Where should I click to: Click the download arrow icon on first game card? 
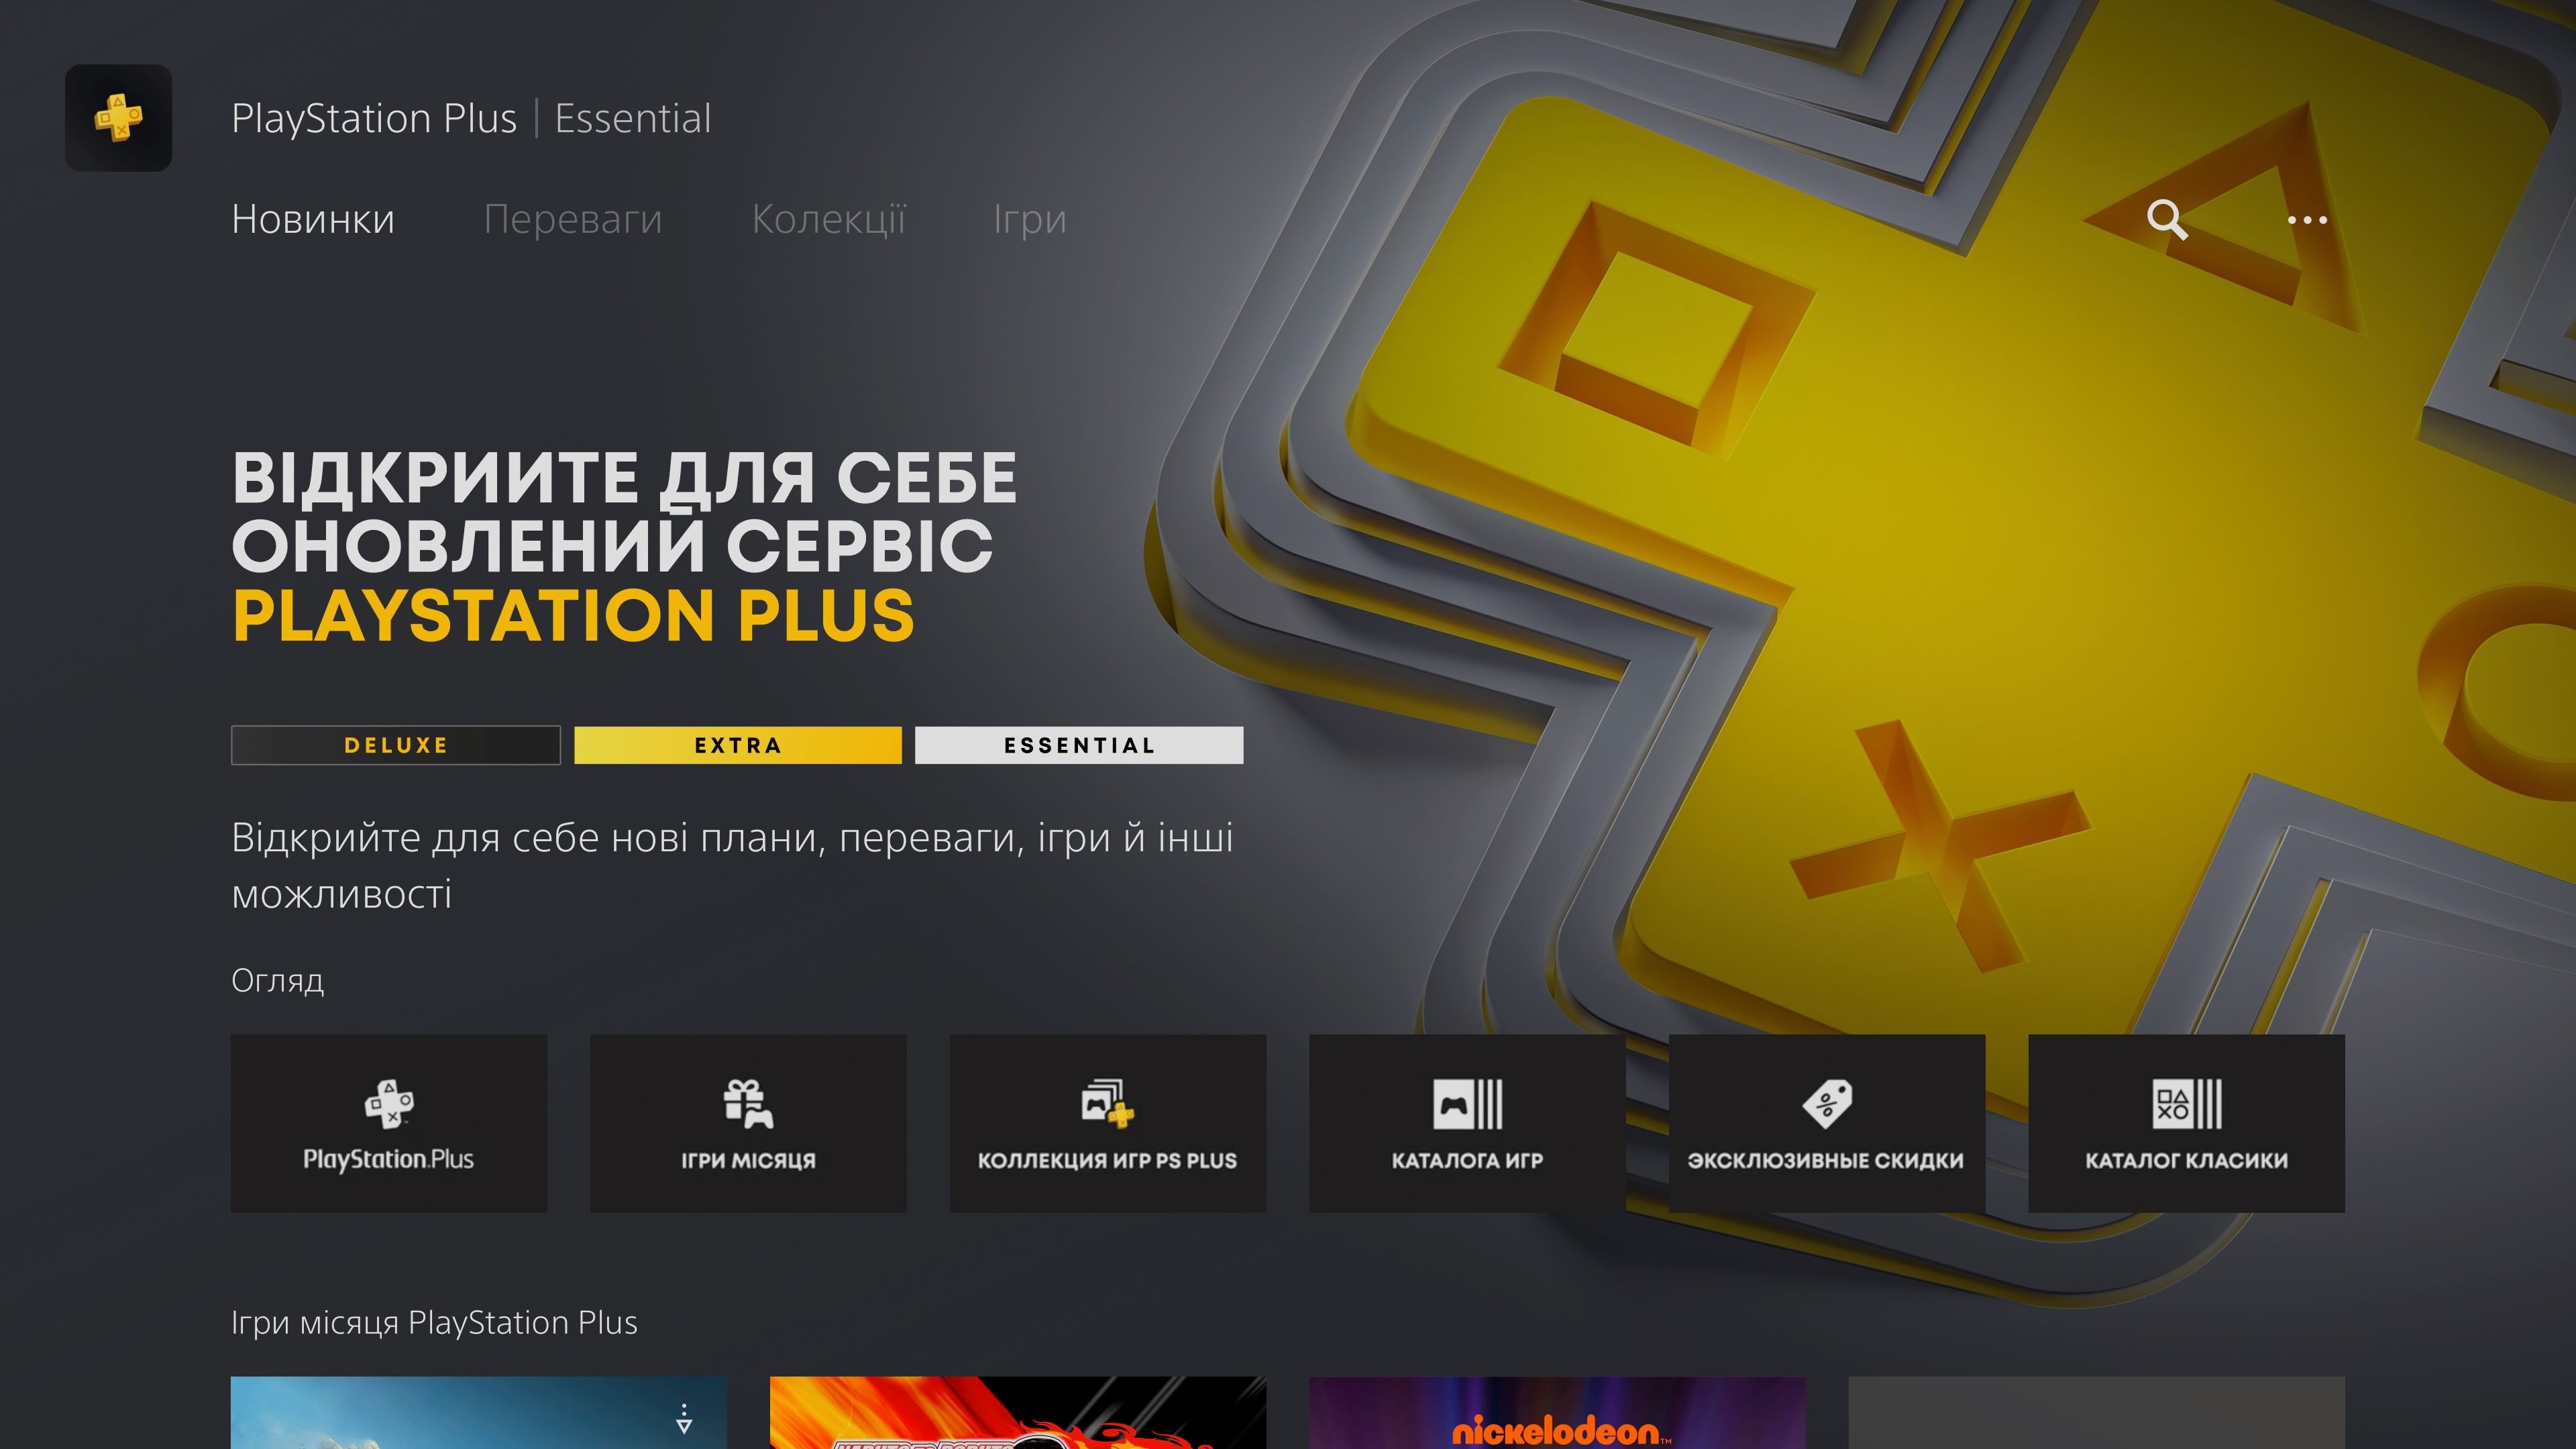[684, 1418]
